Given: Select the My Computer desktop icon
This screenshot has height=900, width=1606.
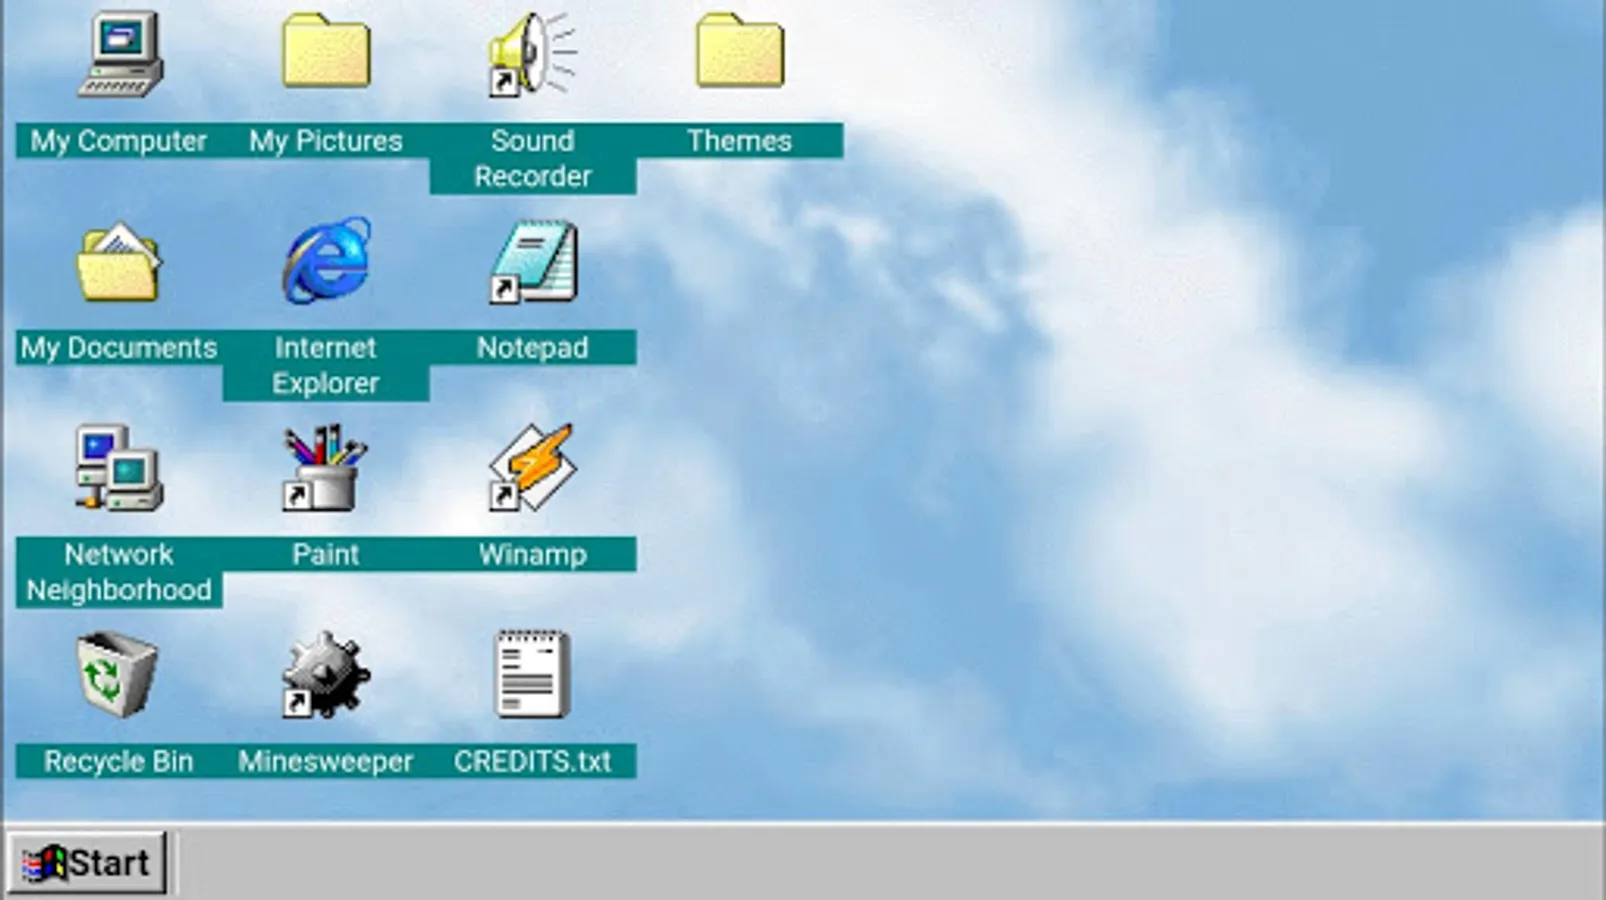Looking at the screenshot, I should (x=120, y=54).
